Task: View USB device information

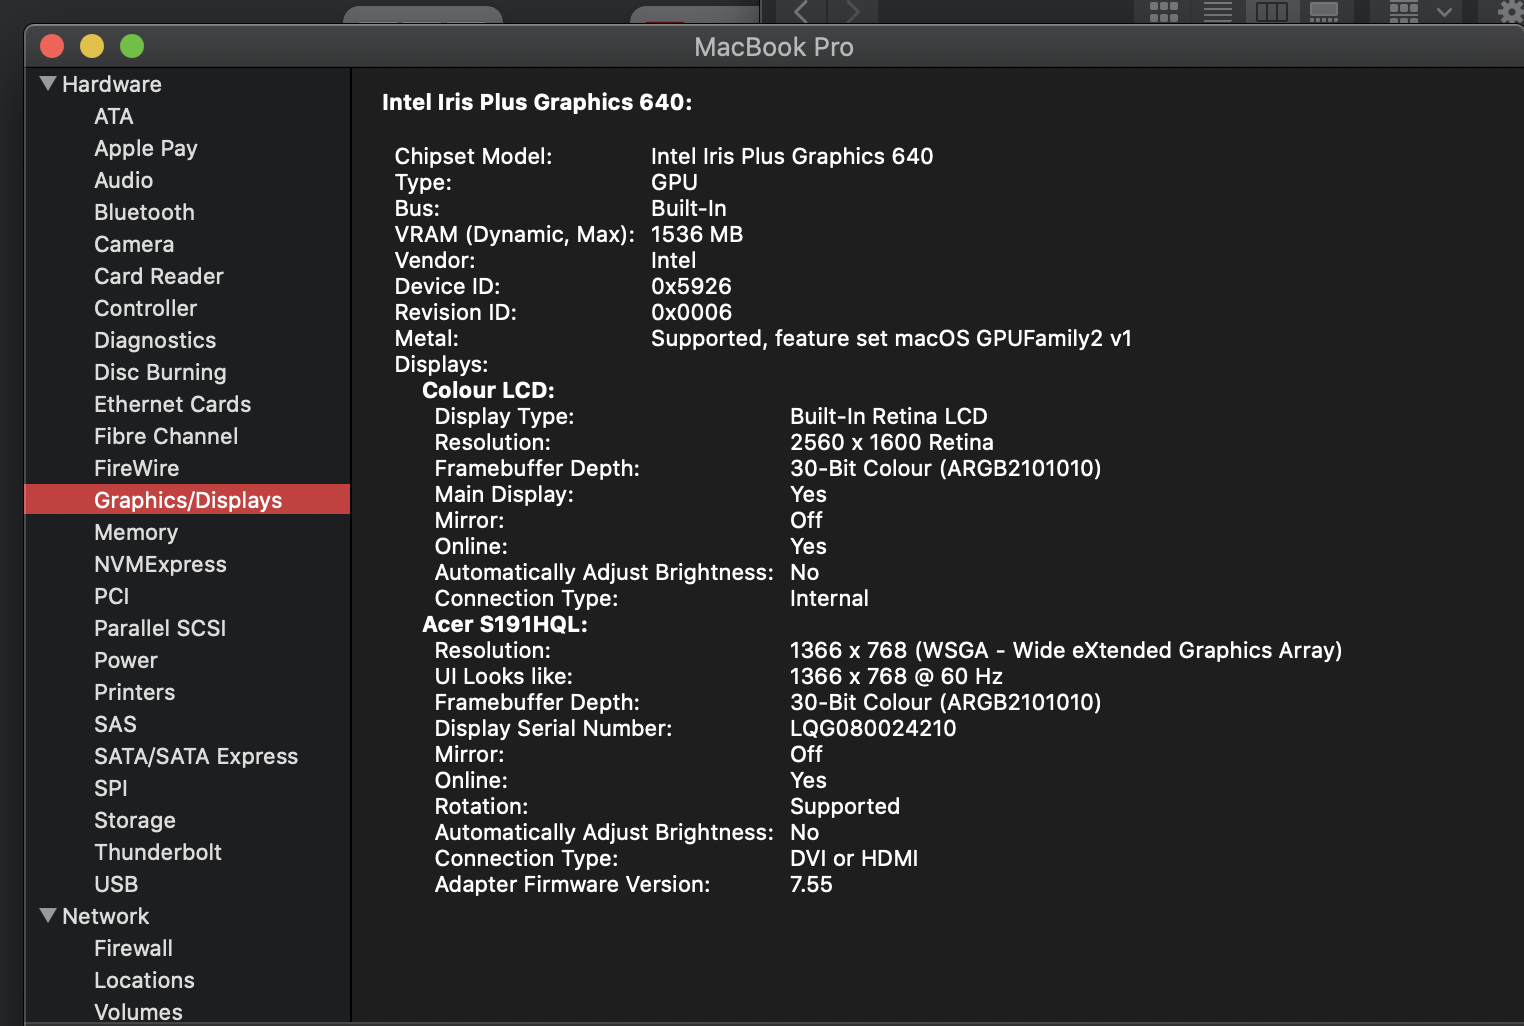Action: [x=116, y=884]
